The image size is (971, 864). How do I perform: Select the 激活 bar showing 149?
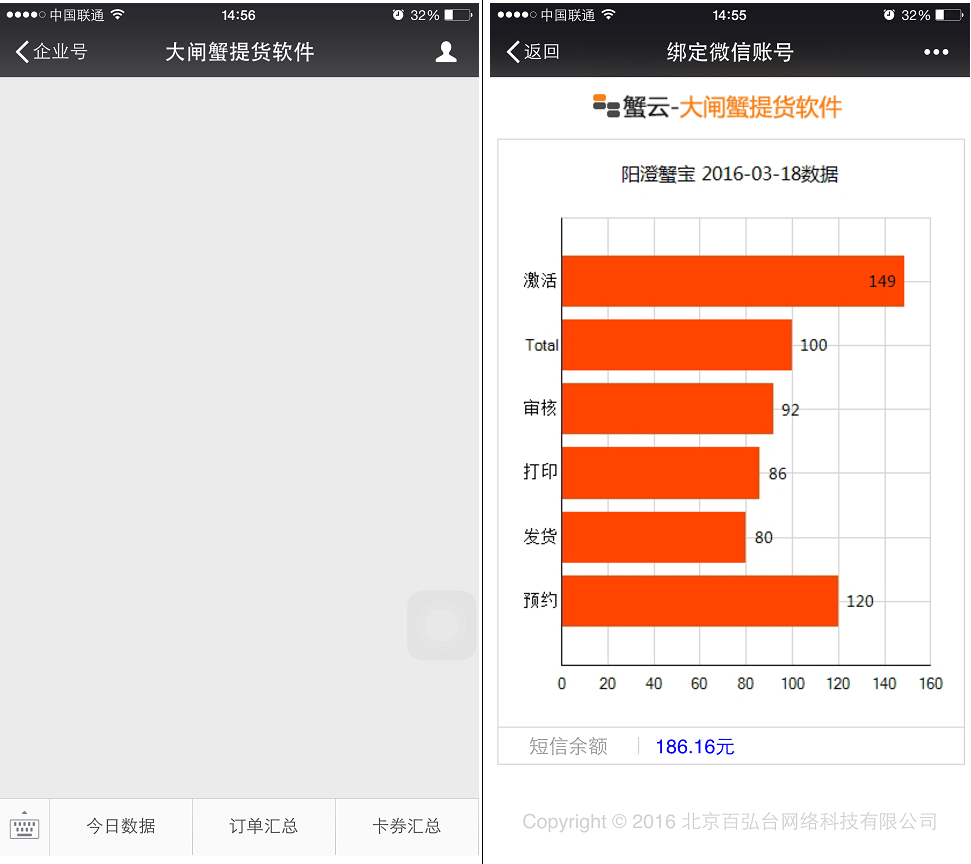coord(733,281)
